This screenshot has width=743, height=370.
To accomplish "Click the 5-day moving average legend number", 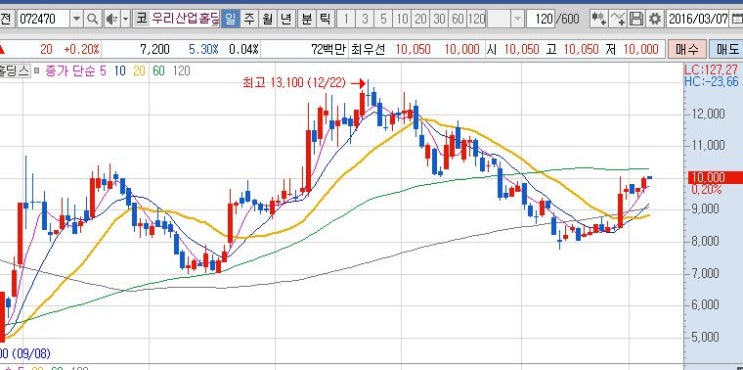I will [x=103, y=72].
